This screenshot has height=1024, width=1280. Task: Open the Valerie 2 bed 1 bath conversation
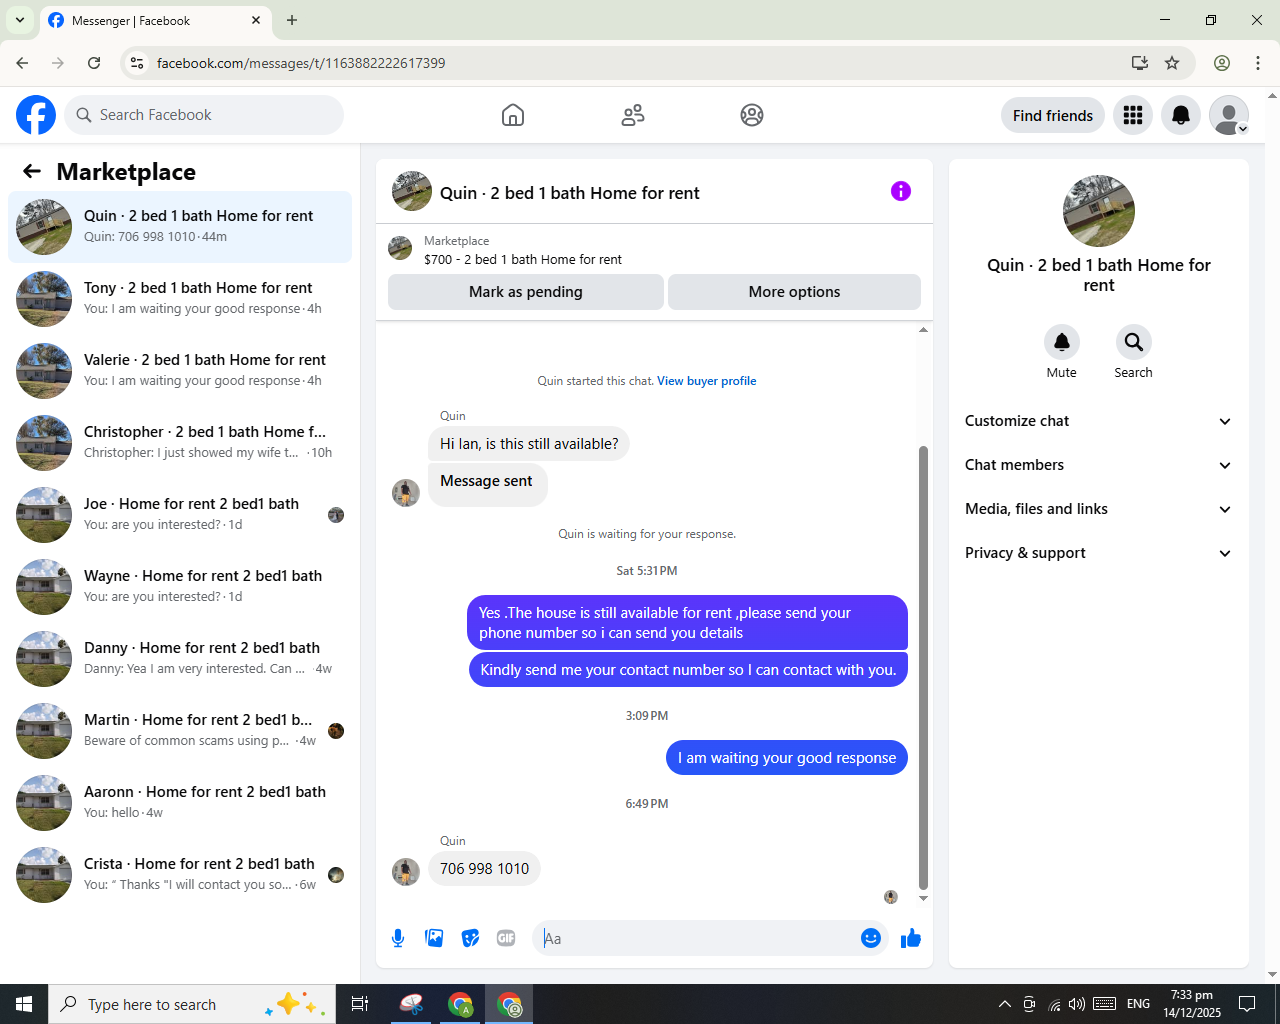[x=180, y=370]
